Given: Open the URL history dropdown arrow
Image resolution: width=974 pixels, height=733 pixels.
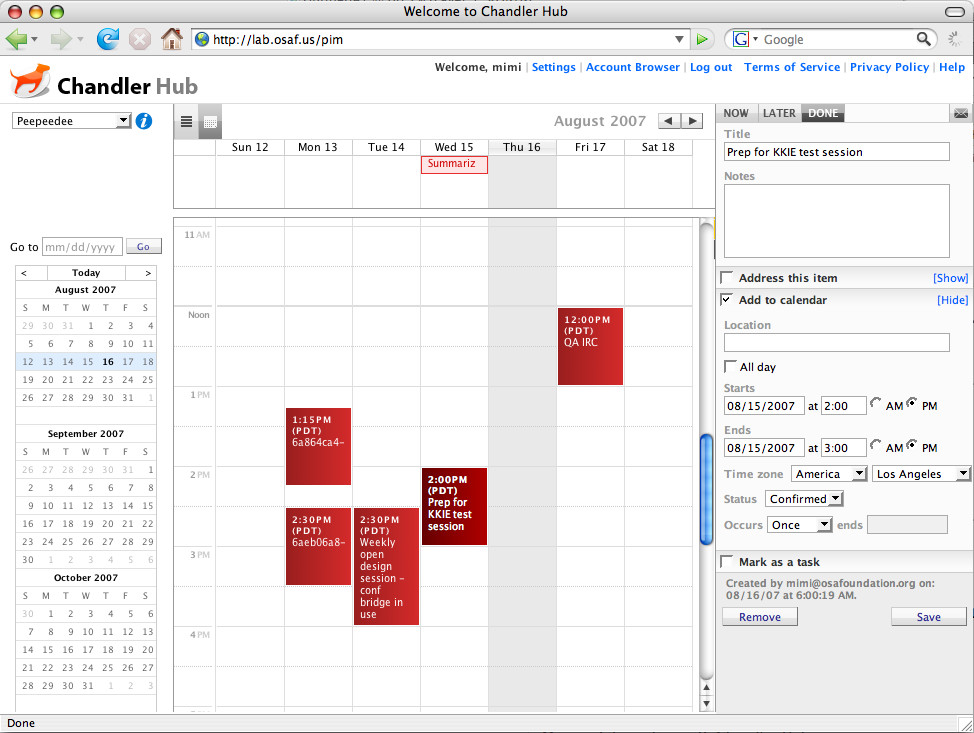Looking at the screenshot, I should 680,39.
